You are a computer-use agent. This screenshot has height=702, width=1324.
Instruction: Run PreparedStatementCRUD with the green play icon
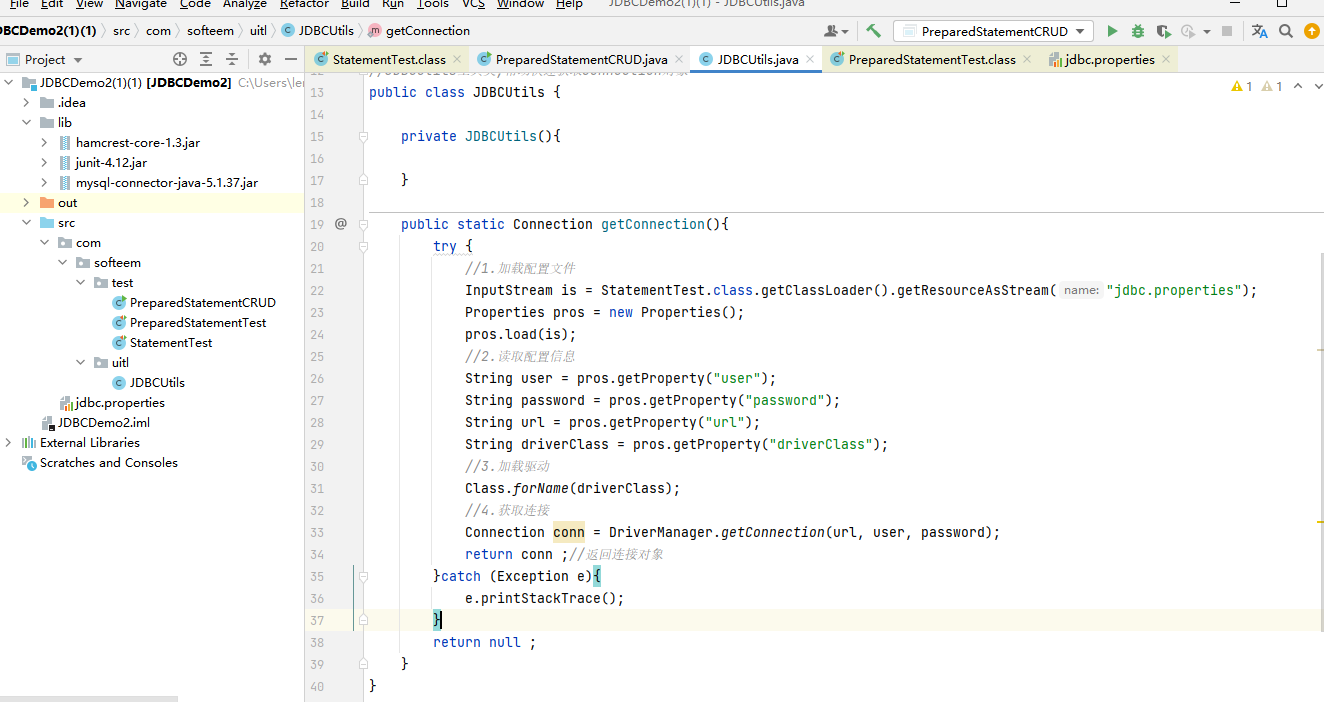point(1112,31)
